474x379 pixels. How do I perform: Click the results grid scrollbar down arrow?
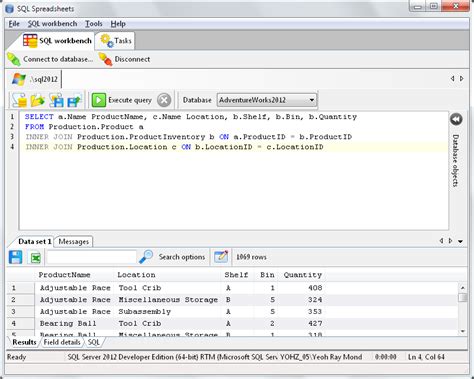(x=463, y=331)
